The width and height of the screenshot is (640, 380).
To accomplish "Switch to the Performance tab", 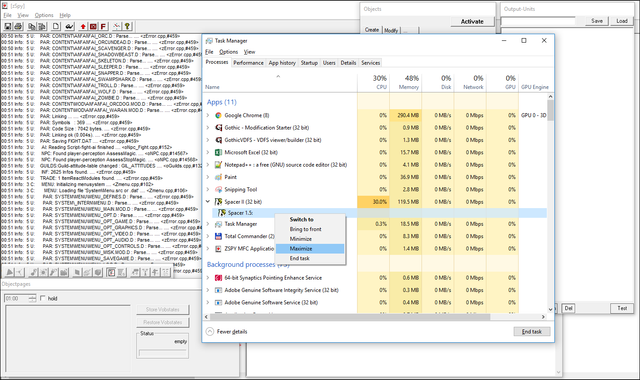I will tap(248, 63).
